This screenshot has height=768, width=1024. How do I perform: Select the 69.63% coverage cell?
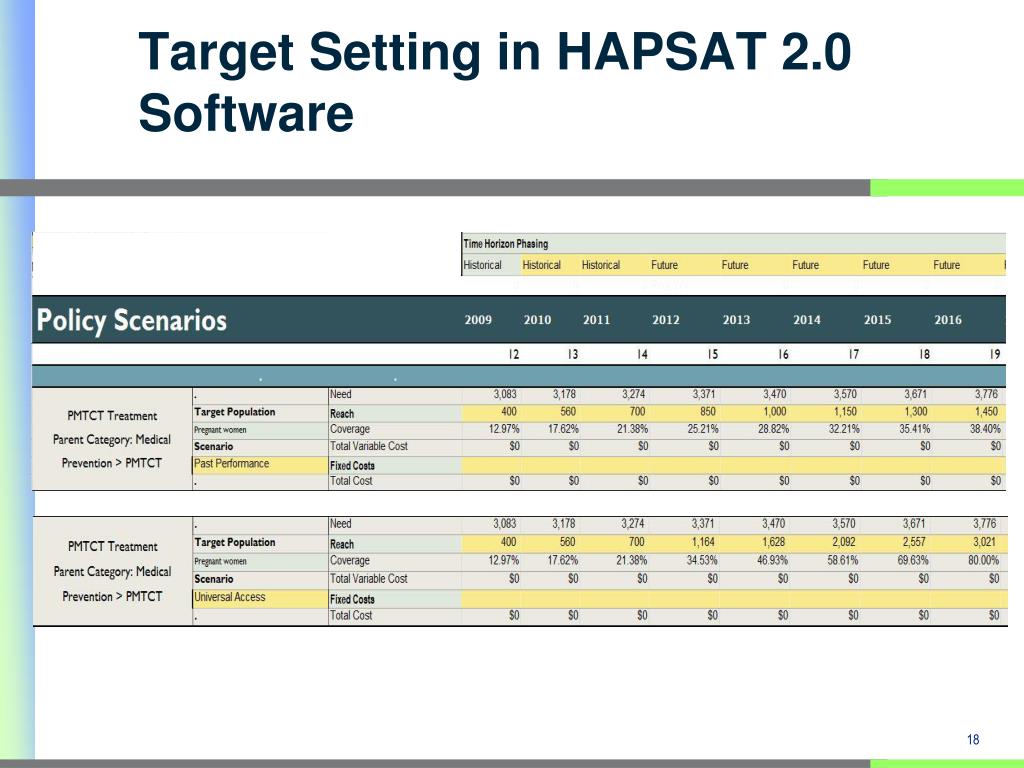coord(913,560)
